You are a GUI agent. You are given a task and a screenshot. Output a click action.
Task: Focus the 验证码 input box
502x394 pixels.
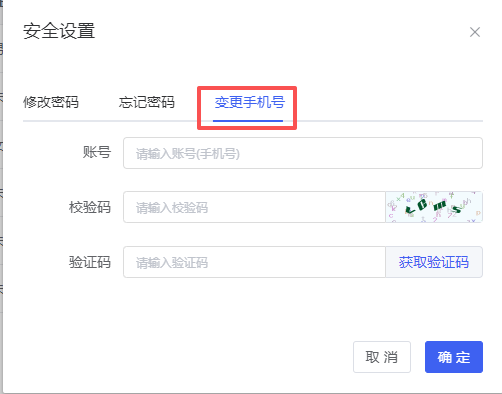[254, 262]
